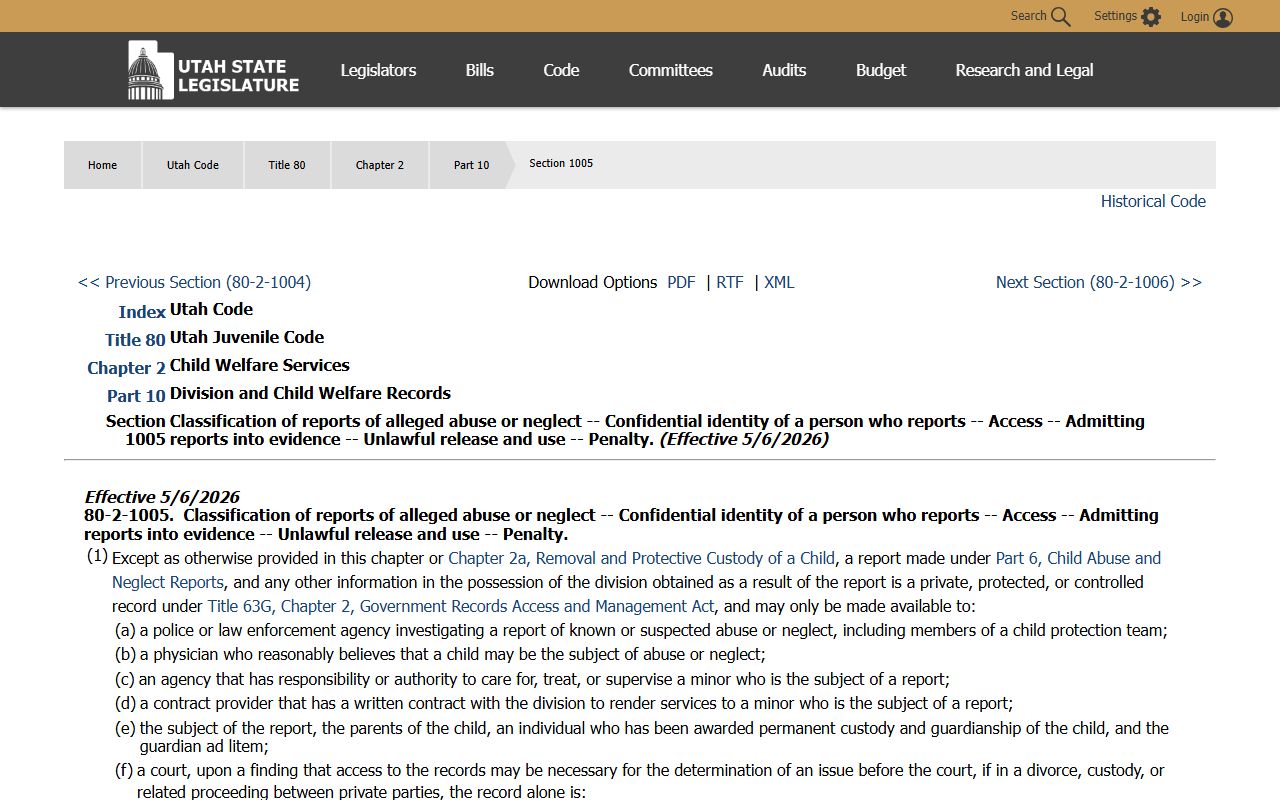The height and width of the screenshot is (800, 1280).
Task: Download the section as RTF
Action: click(730, 282)
